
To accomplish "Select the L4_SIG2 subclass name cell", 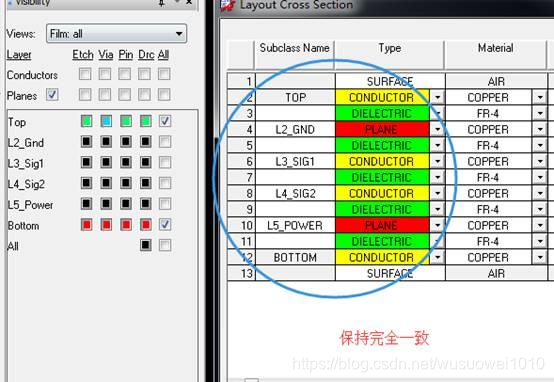I will tap(295, 193).
